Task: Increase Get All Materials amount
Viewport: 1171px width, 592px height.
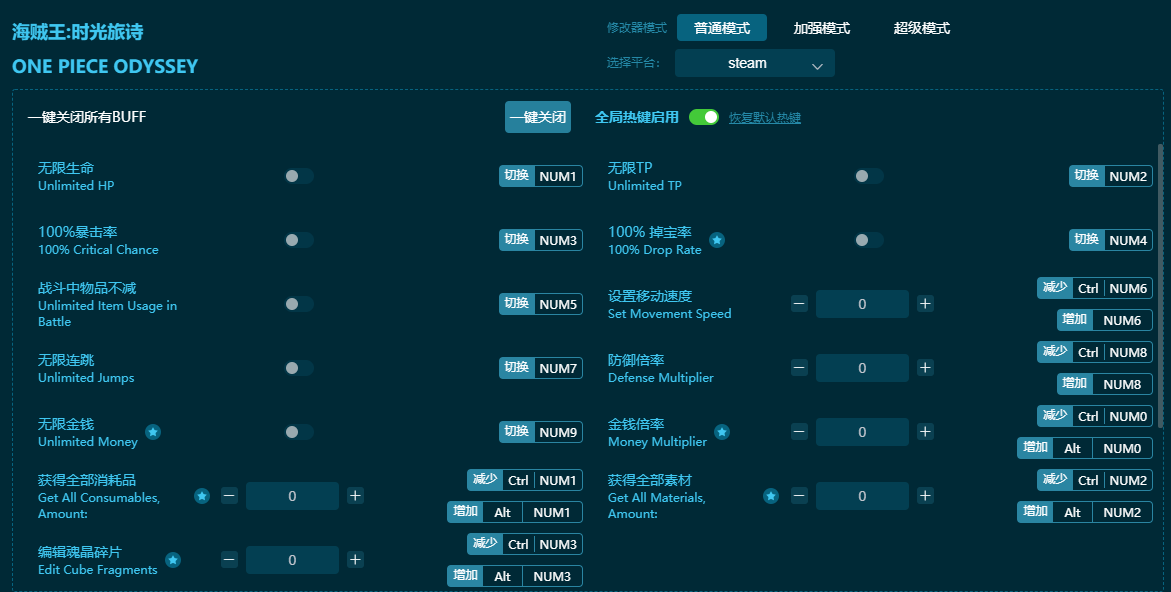Action: [x=925, y=496]
